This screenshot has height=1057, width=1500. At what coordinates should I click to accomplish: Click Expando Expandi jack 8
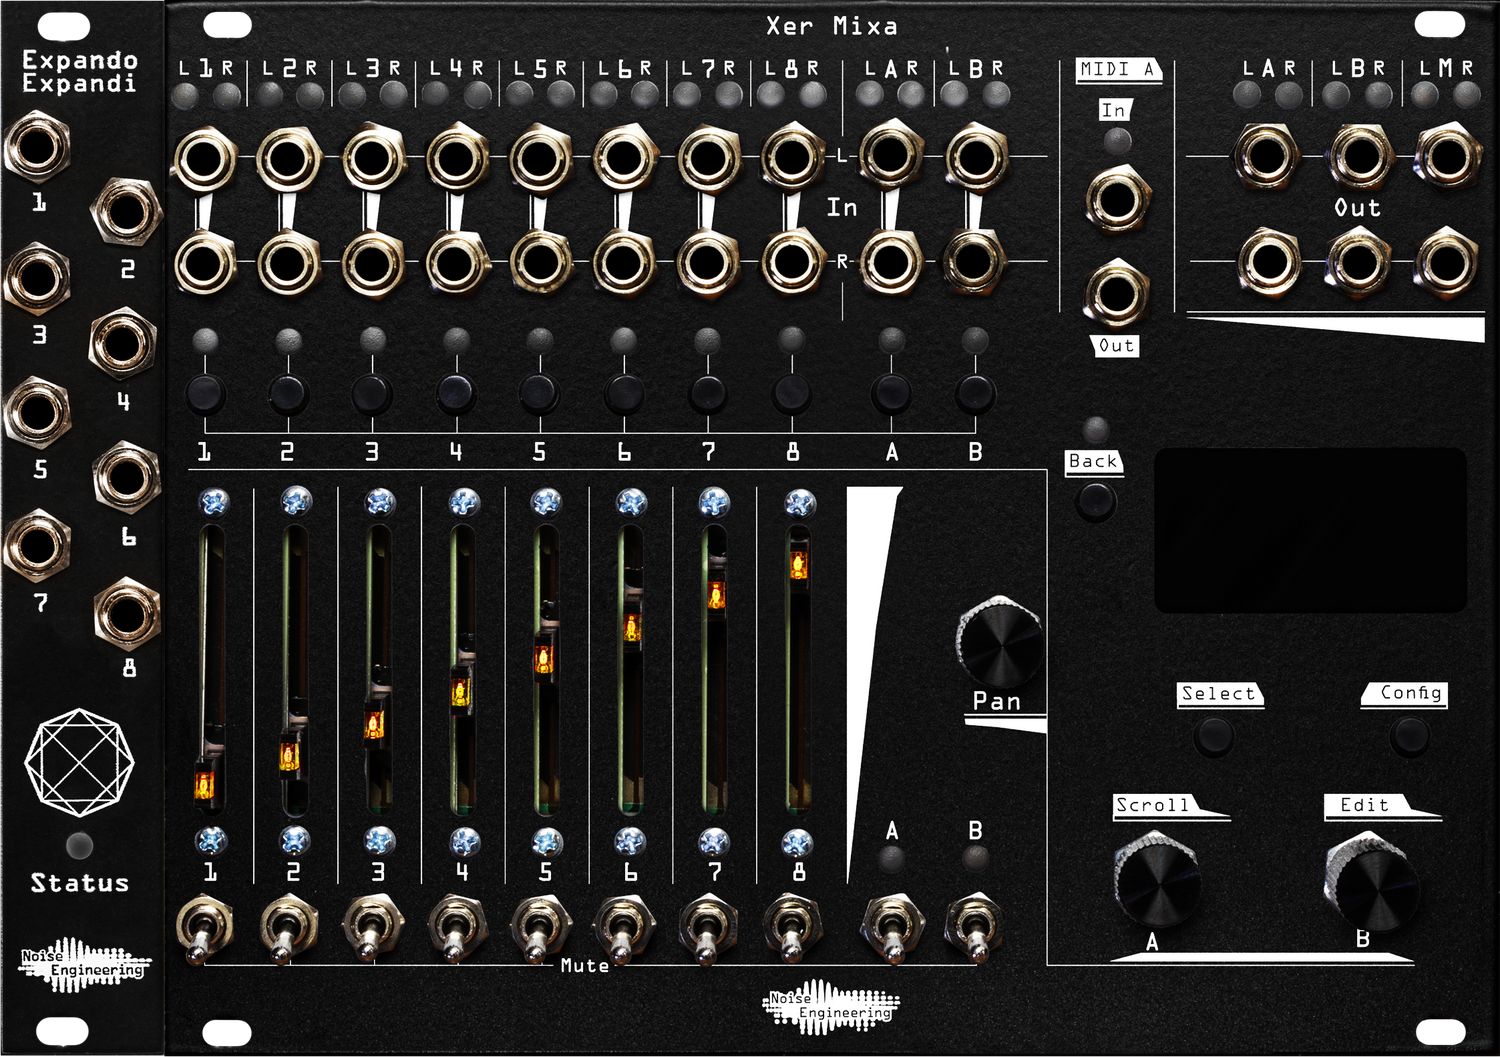[x=130, y=613]
